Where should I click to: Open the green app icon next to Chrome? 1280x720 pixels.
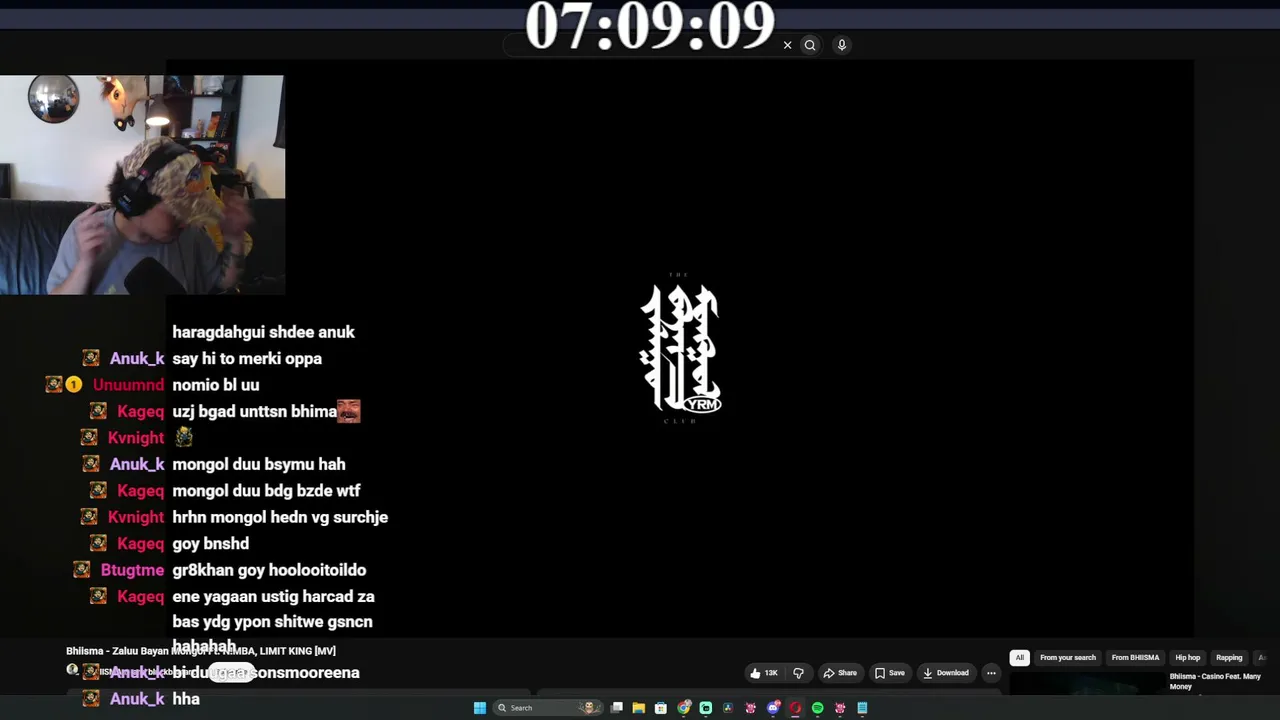tap(706, 708)
